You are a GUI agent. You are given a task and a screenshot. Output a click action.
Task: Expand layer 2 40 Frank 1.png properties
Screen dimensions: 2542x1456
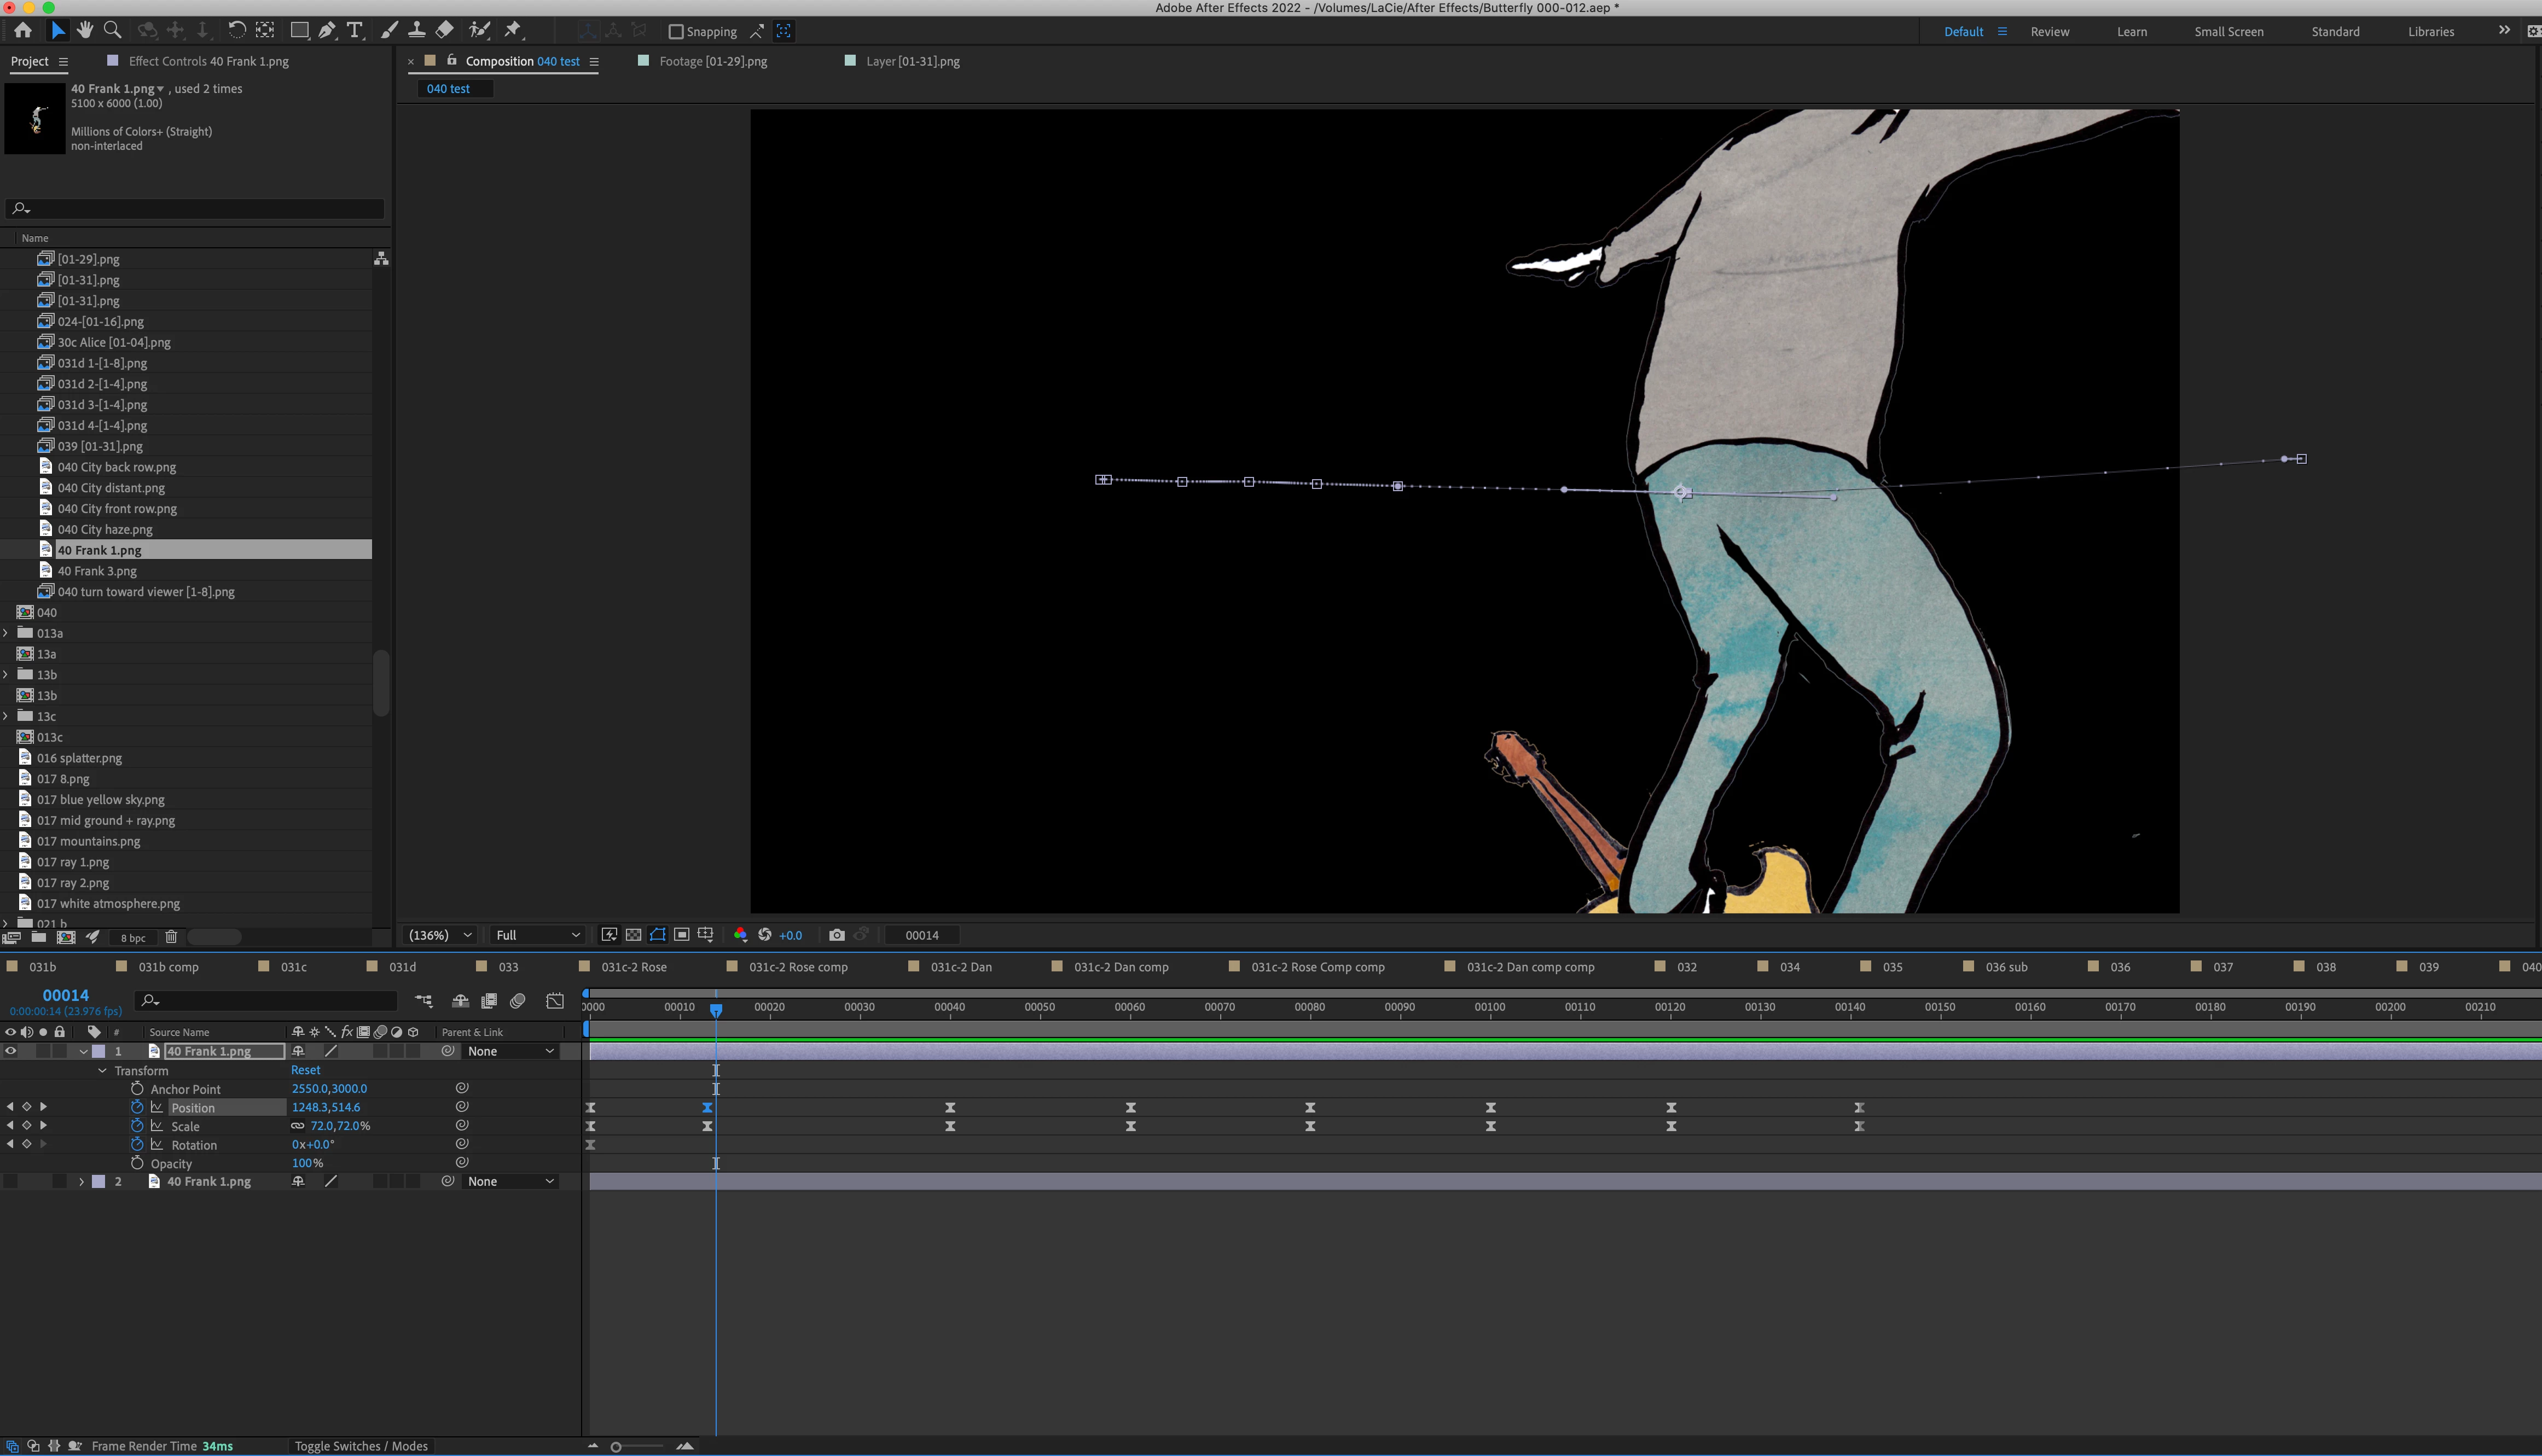[82, 1182]
